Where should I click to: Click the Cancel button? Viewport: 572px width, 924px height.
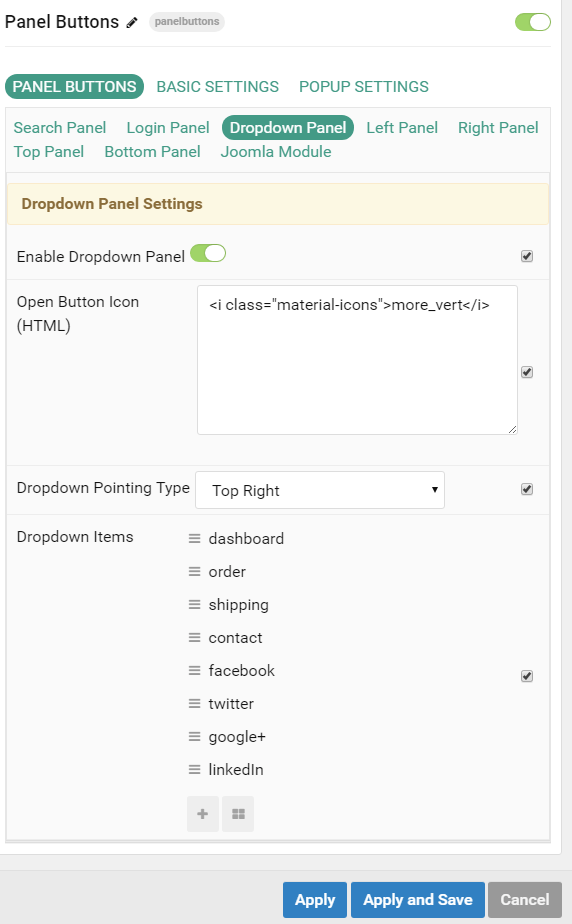[525, 900]
